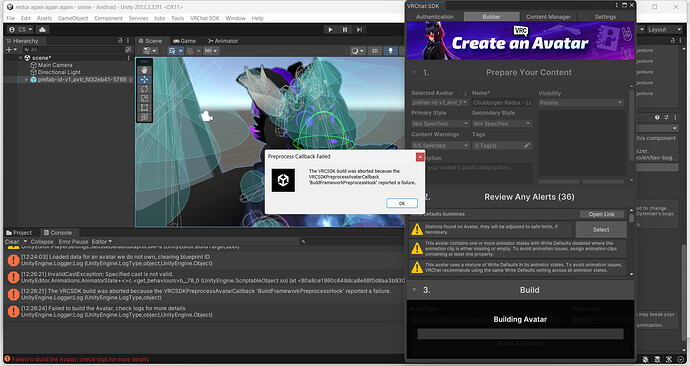Switch to Content Manager tab

pos(548,17)
